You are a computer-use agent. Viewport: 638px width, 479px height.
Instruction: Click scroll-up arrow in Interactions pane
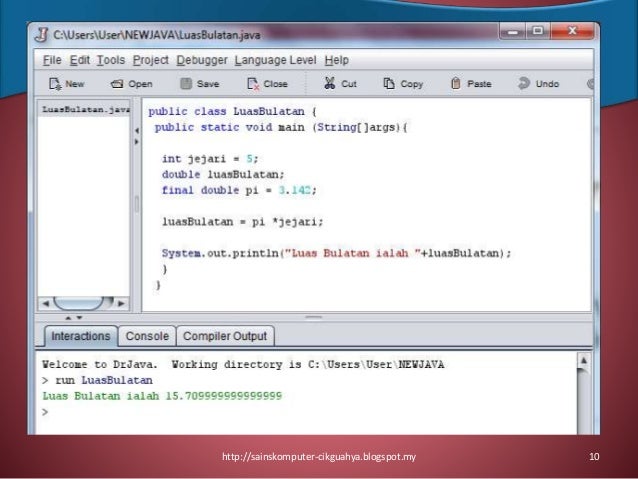[584, 361]
